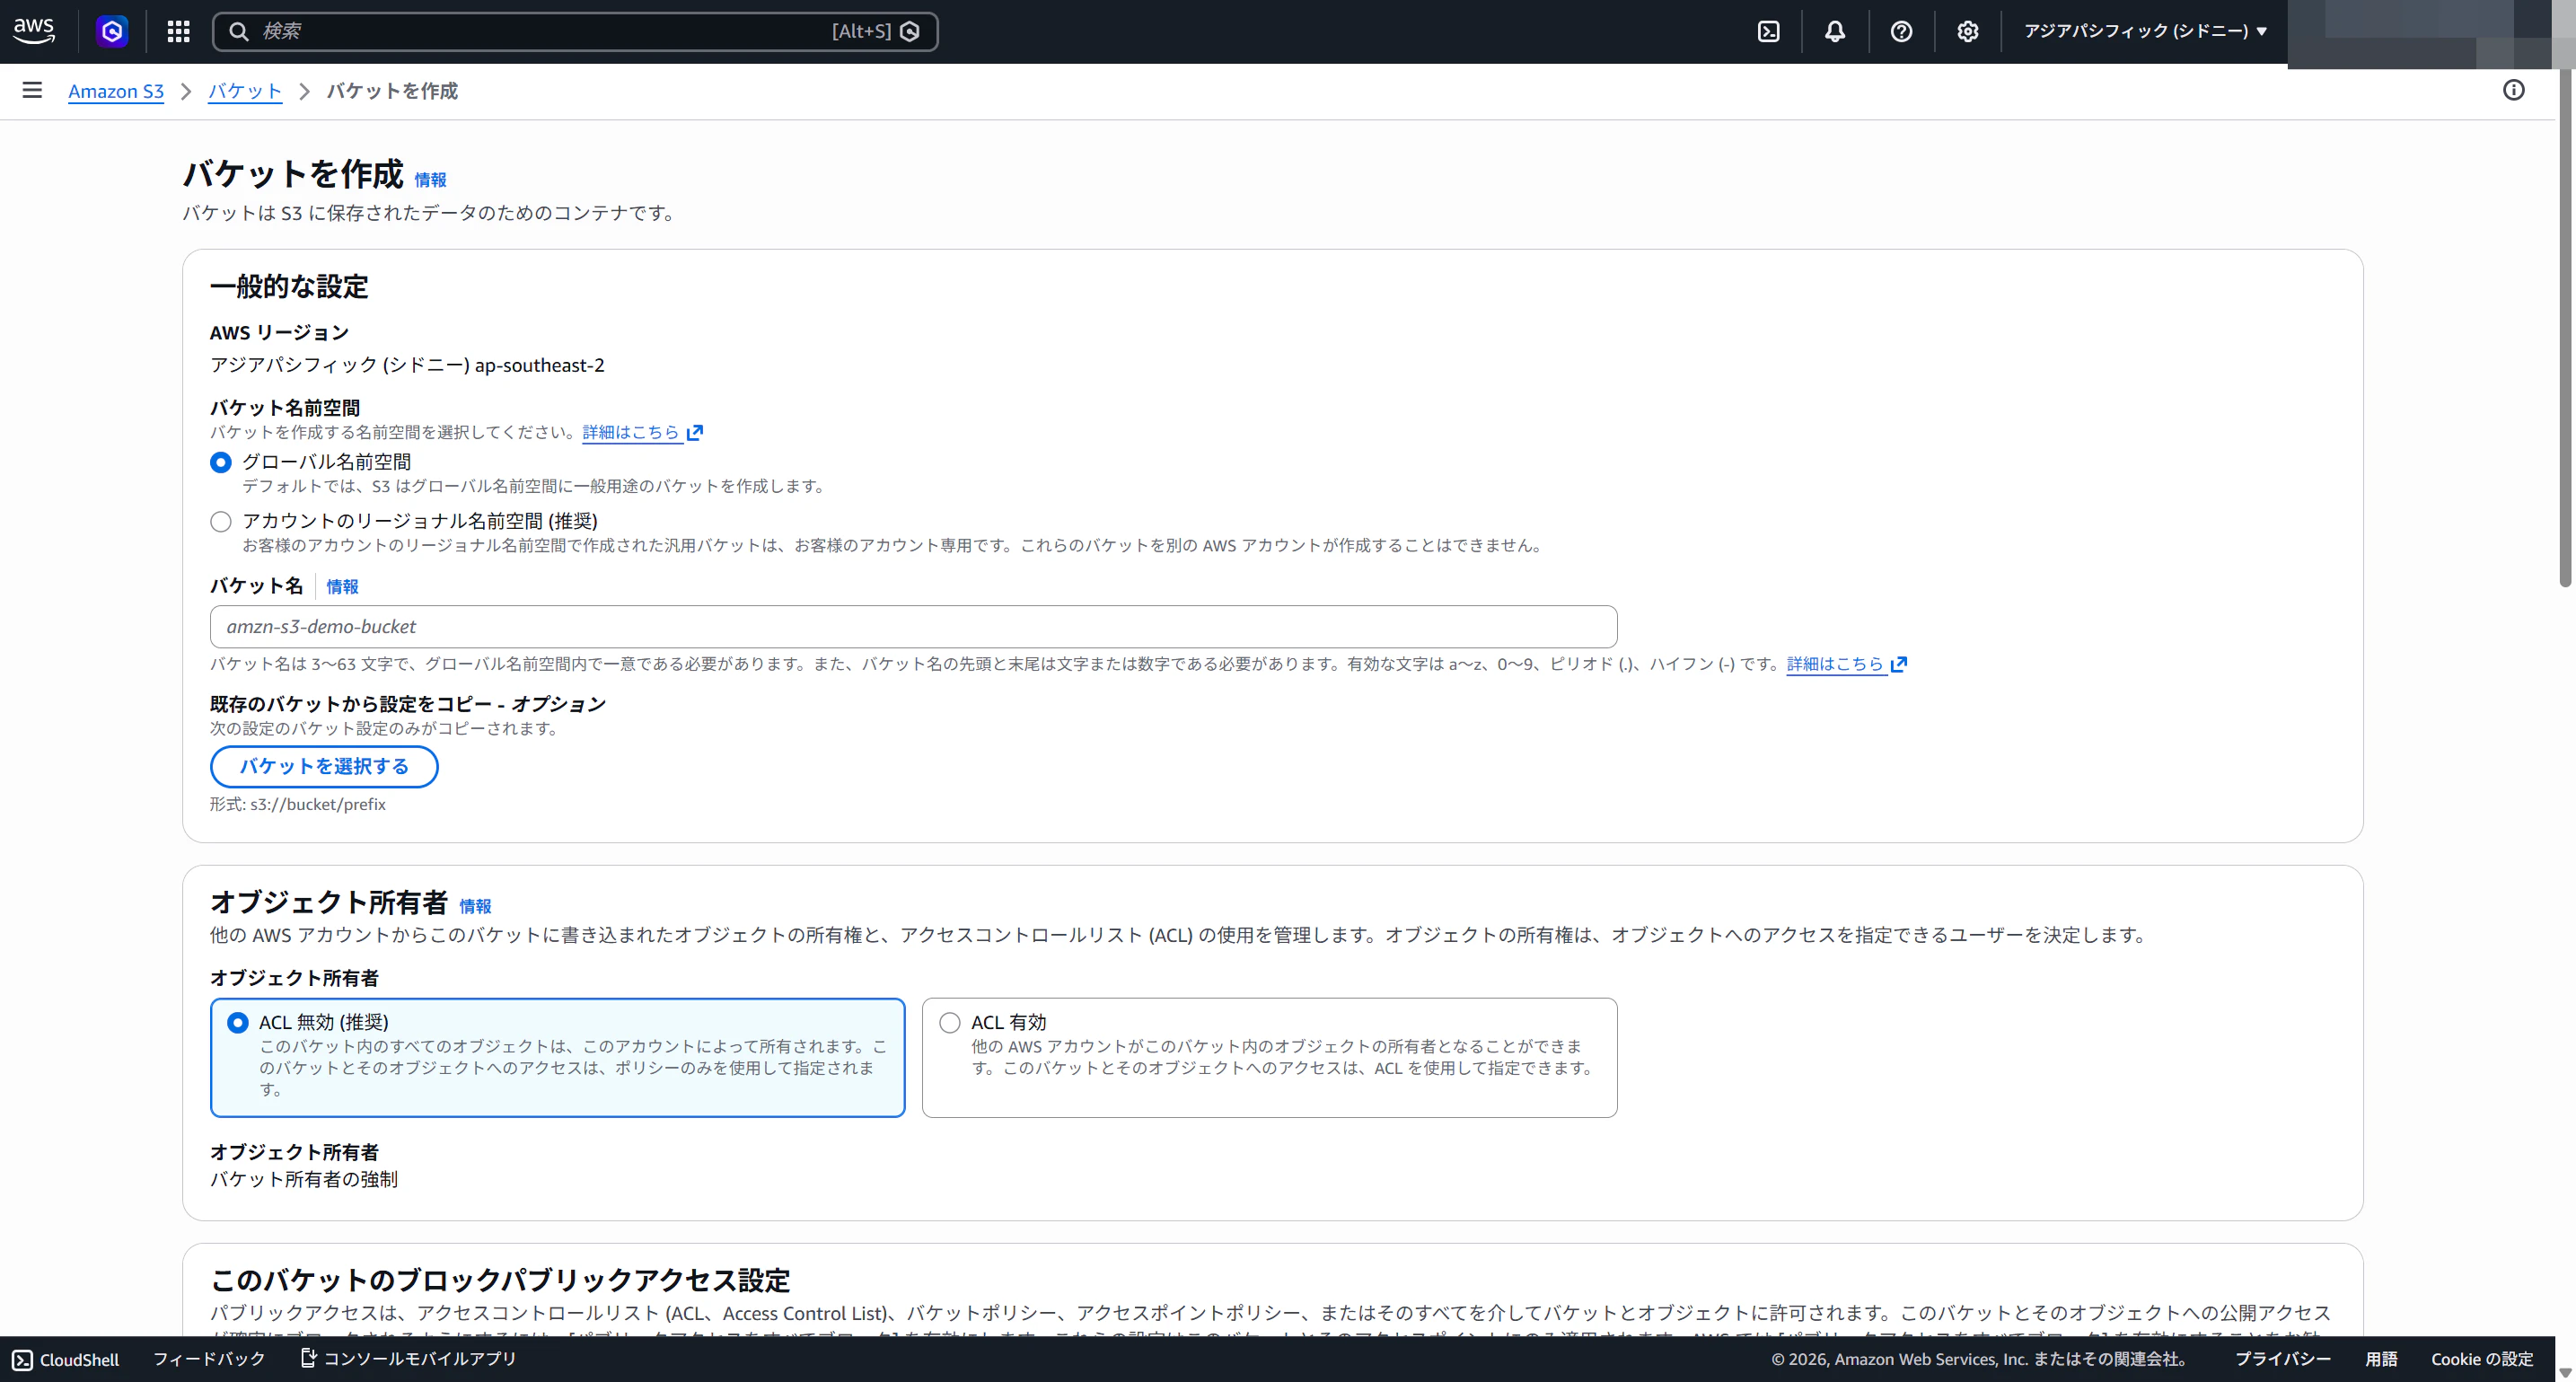Click the search magnifier icon
The image size is (2576, 1382).
coord(239,31)
